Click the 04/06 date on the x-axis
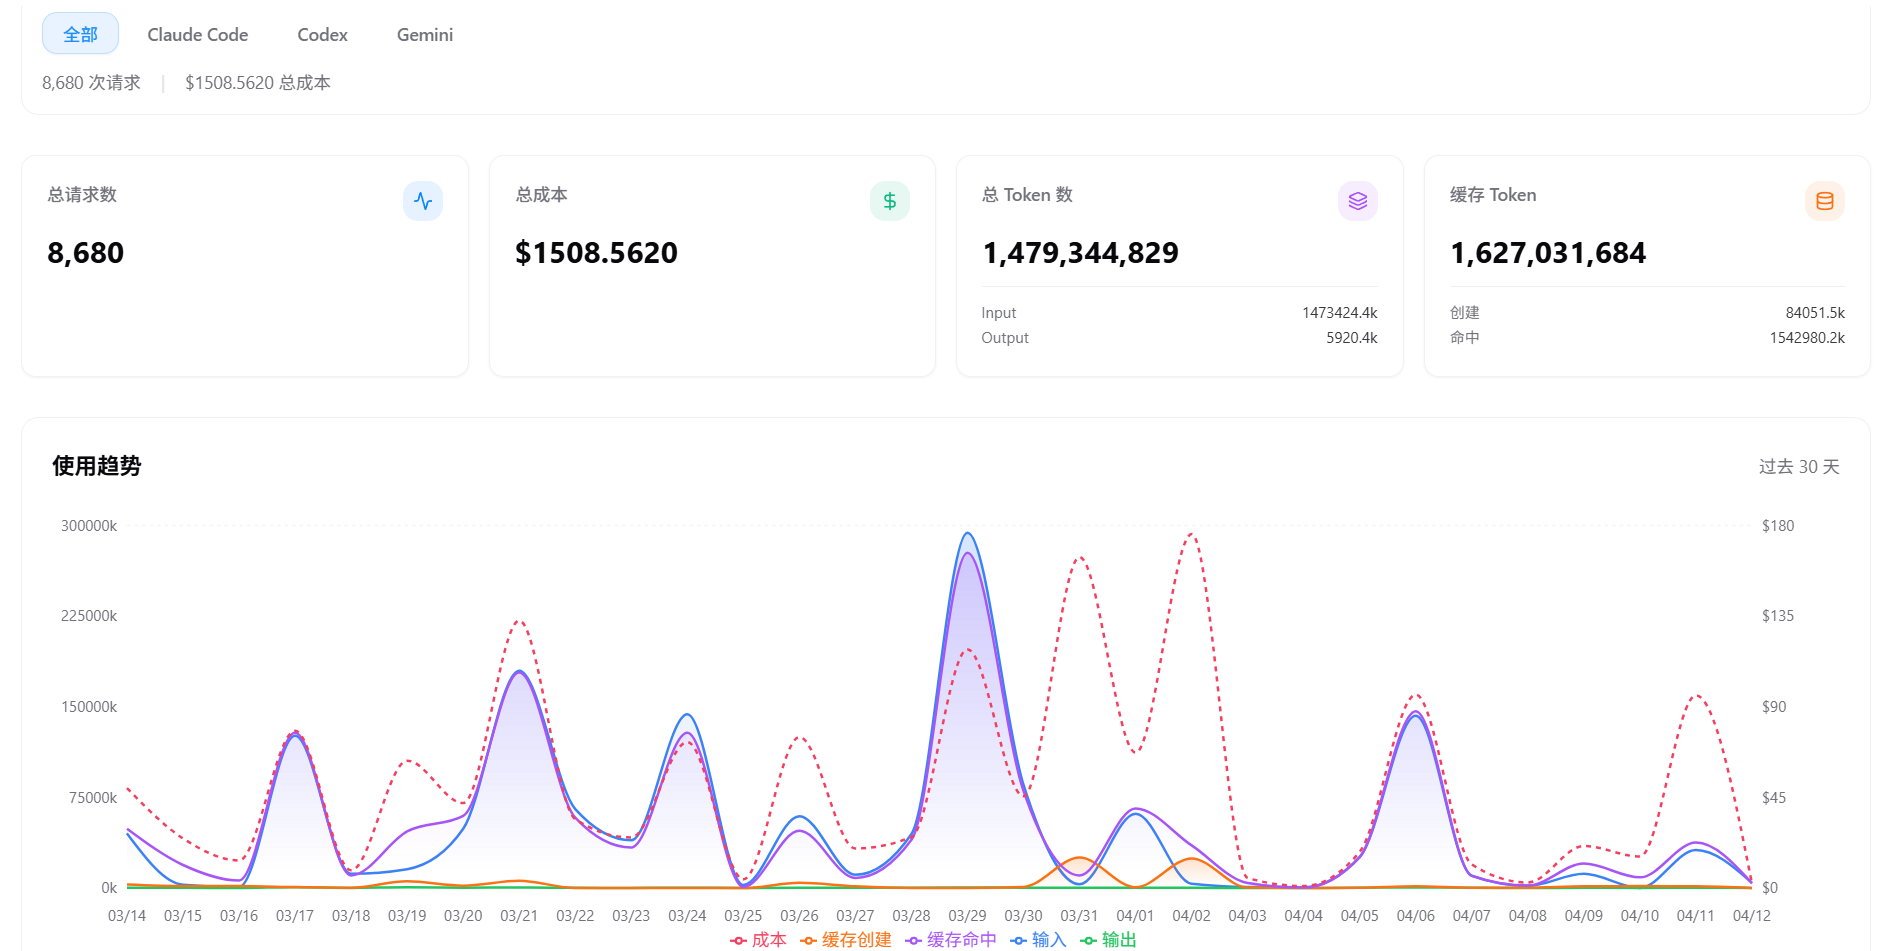 click(x=1415, y=915)
